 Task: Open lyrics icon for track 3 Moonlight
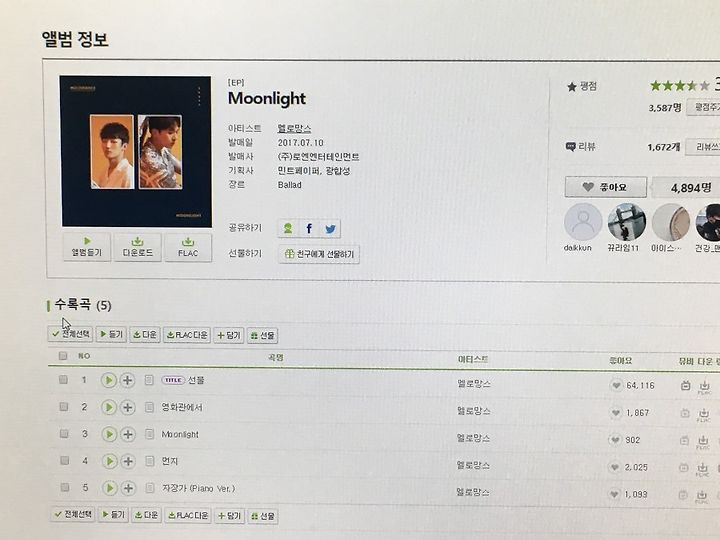(x=149, y=434)
